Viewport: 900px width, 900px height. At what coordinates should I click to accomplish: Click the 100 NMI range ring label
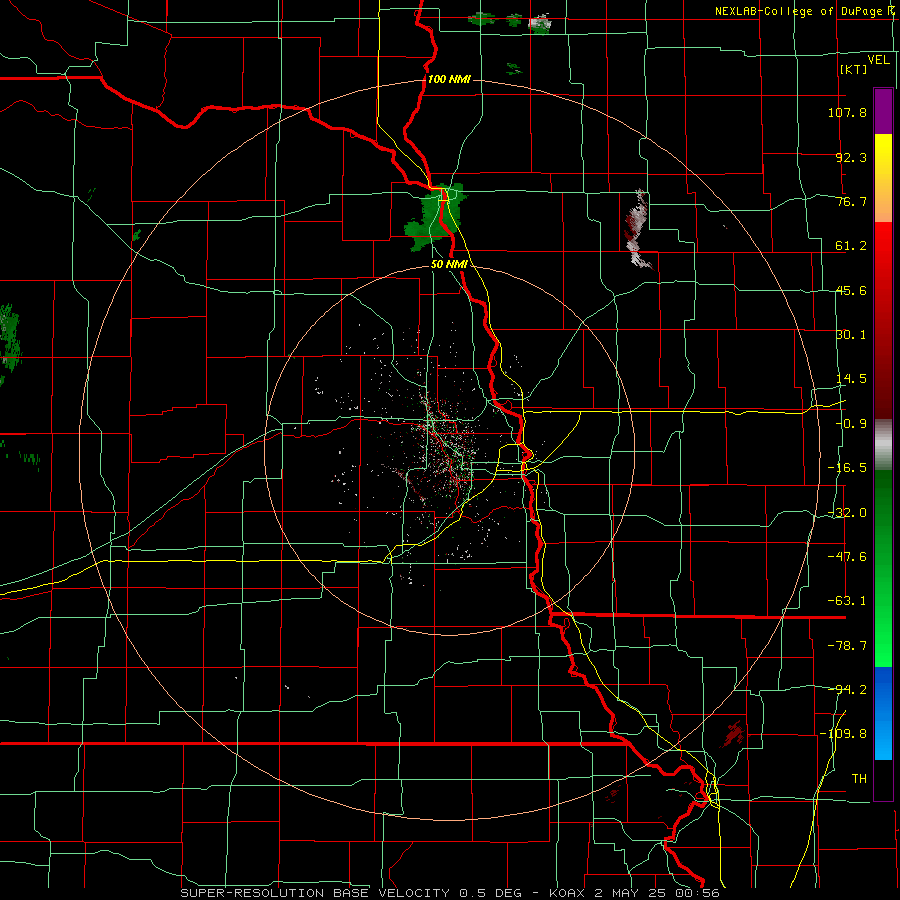coord(449,79)
